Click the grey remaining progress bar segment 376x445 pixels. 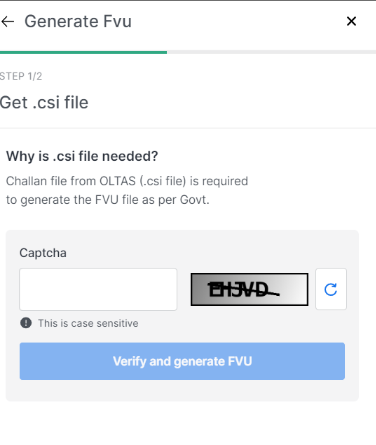271,52
